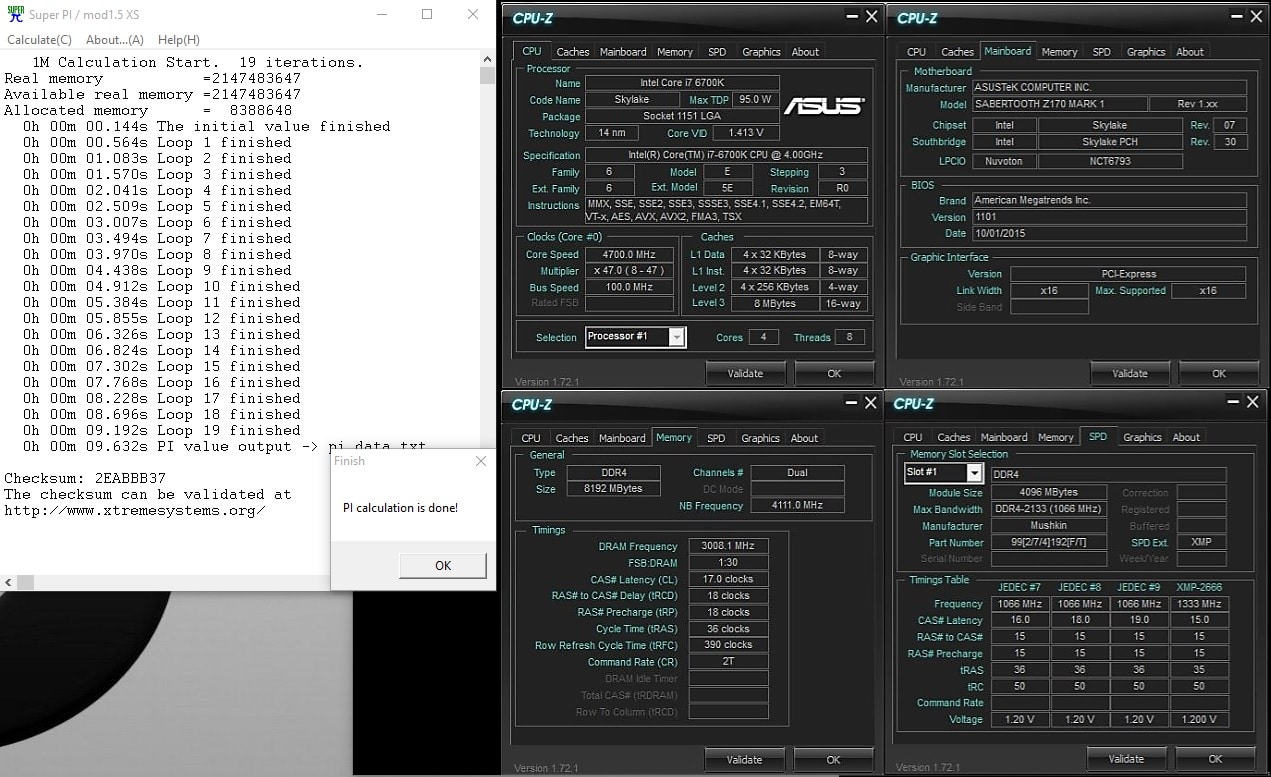Image resolution: width=1271 pixels, height=777 pixels.
Task: Click the xtremesystems.org URL in Super PI output
Action: point(135,511)
